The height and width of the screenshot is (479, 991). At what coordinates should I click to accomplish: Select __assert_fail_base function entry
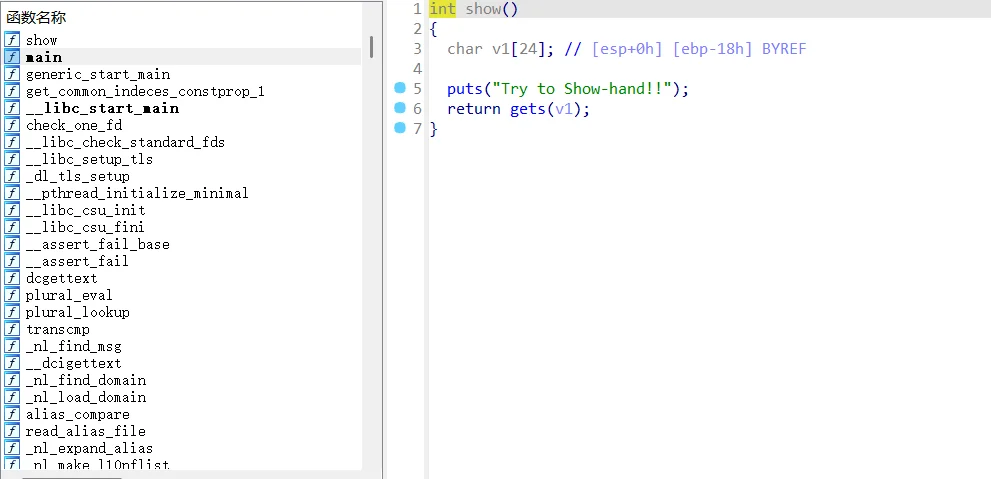(x=97, y=244)
